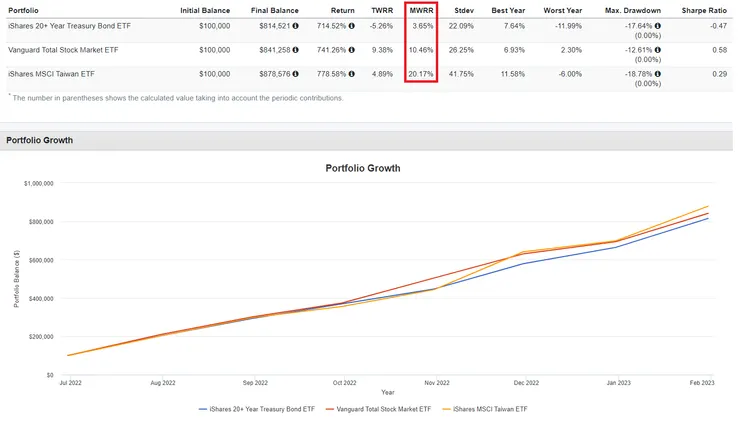Click info icon beside $814,521 final balance
The width and height of the screenshot is (740, 421).
295,26
